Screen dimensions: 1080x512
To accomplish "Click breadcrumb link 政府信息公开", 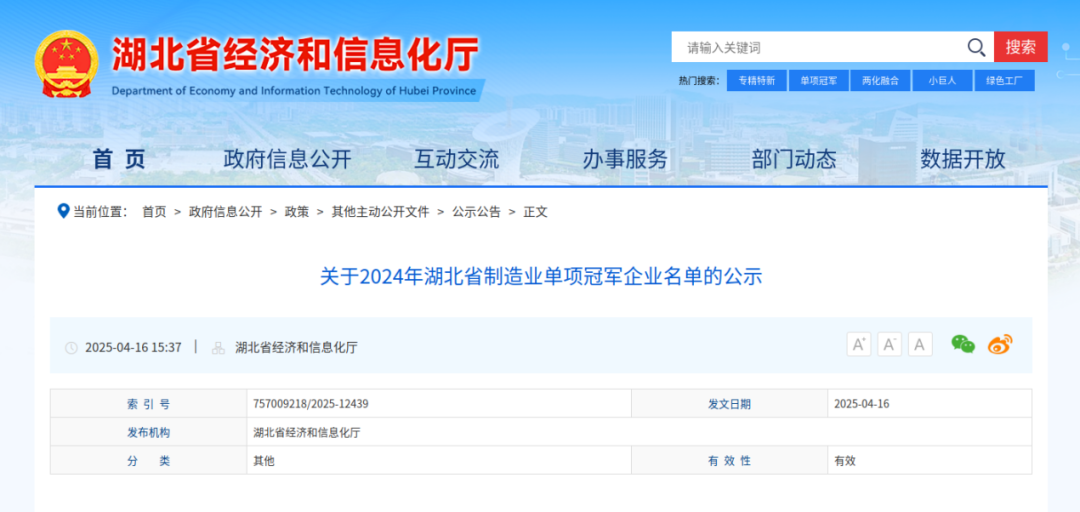I will pyautogui.click(x=226, y=212).
